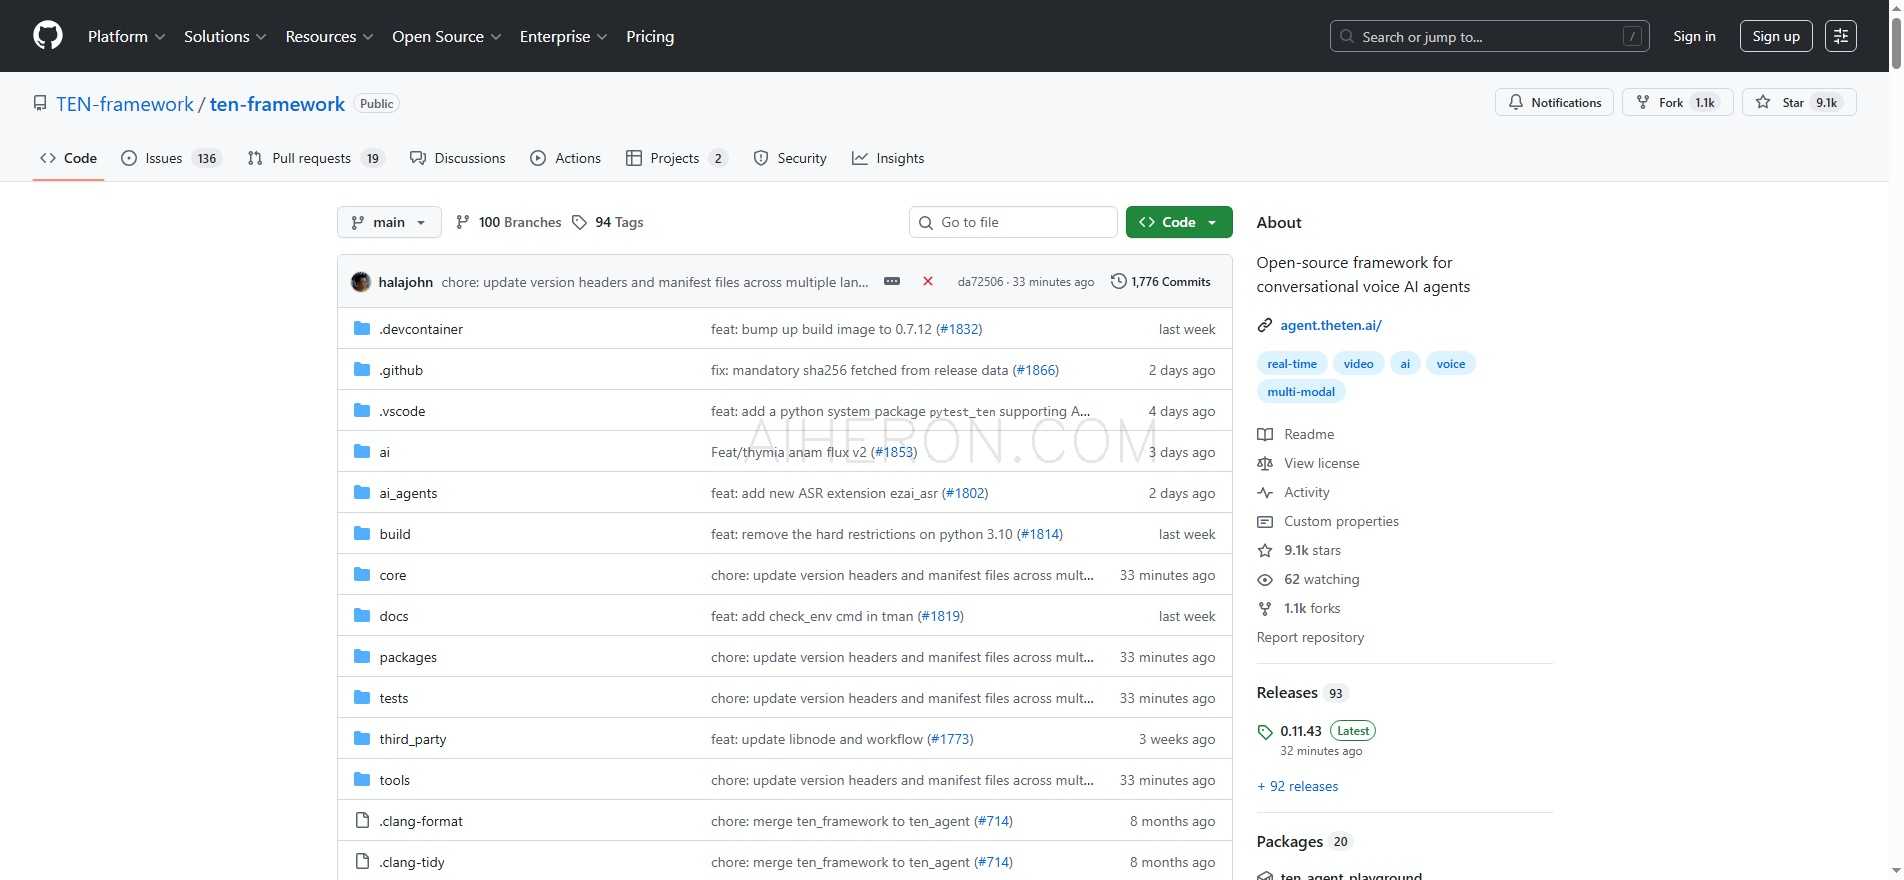Click the GitHub logo icon
The width and height of the screenshot is (1904, 880).
(48, 36)
